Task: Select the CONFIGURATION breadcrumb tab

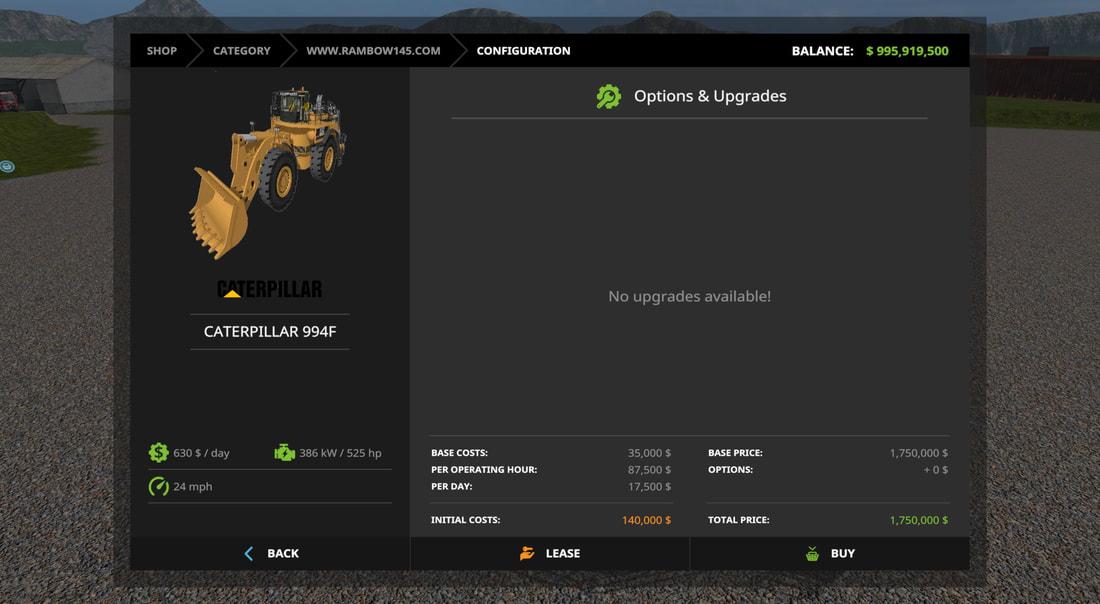Action: pyautogui.click(x=523, y=51)
